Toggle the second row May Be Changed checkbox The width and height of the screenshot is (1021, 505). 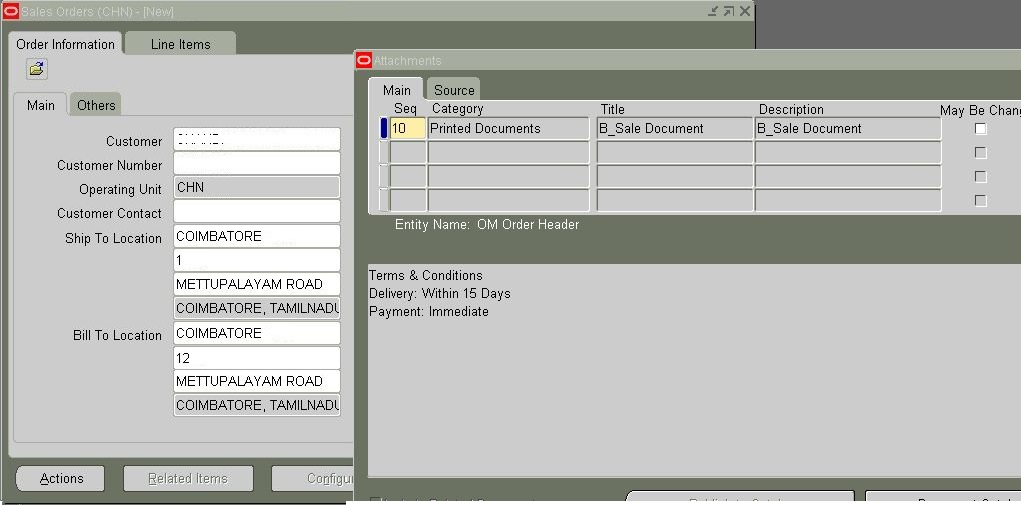(980, 153)
